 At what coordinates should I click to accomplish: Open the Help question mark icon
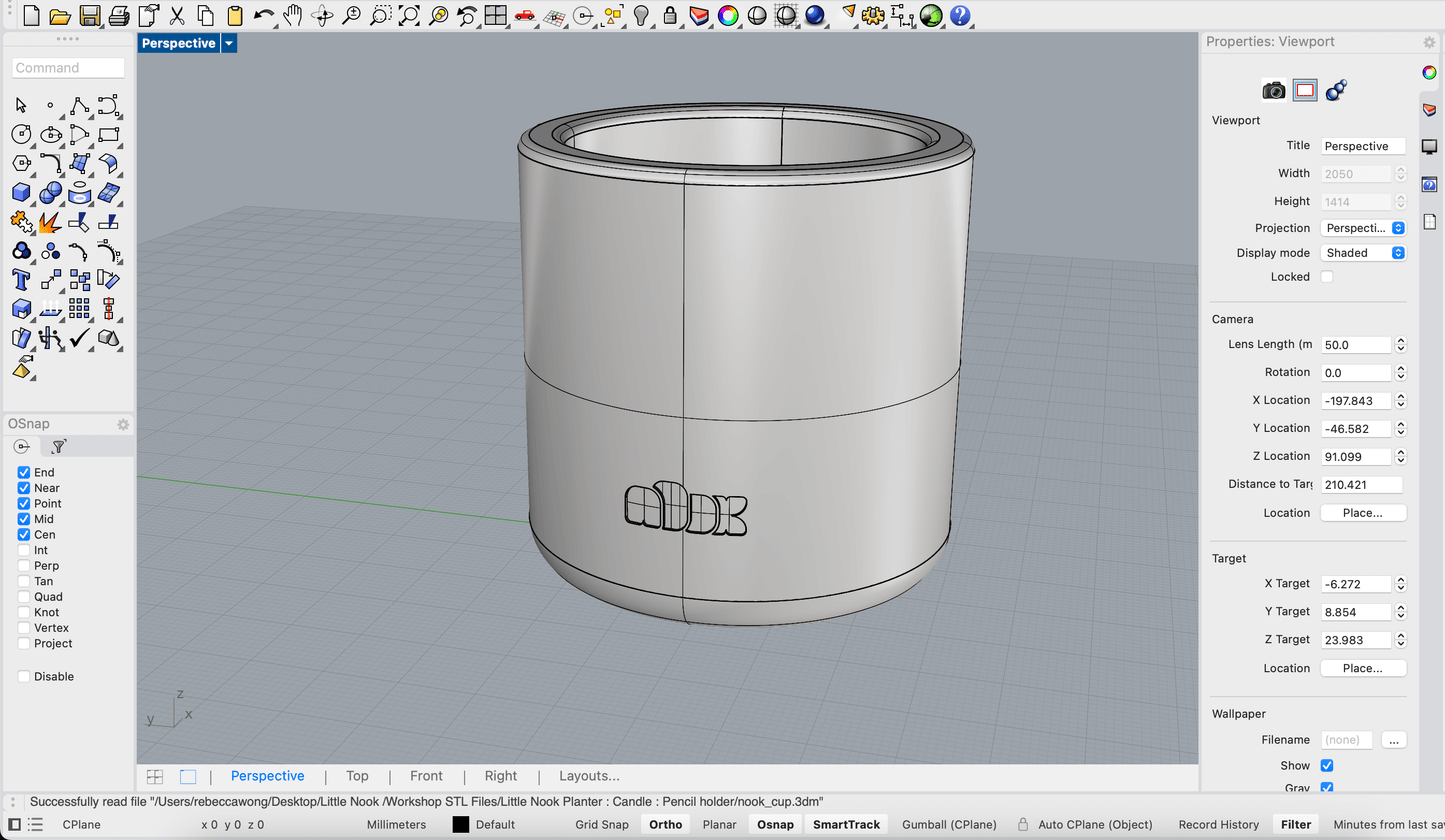click(x=960, y=15)
